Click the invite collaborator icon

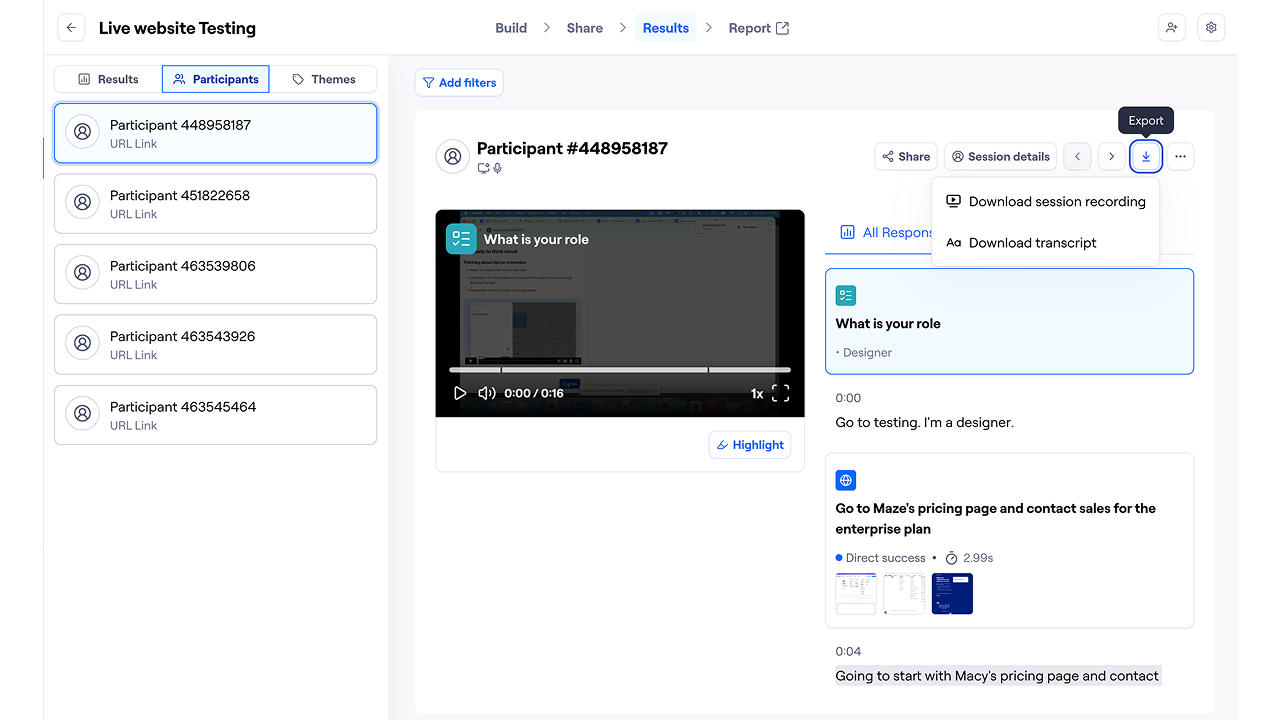click(1171, 28)
